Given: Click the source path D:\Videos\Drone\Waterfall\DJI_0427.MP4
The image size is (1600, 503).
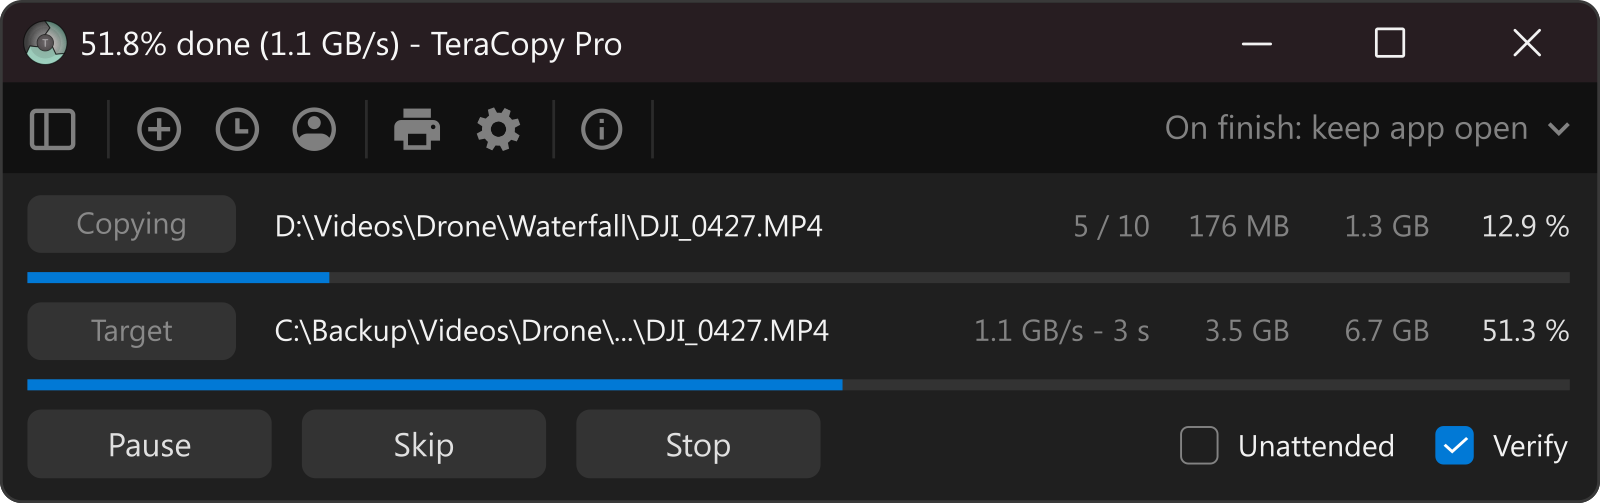Looking at the screenshot, I should (549, 226).
